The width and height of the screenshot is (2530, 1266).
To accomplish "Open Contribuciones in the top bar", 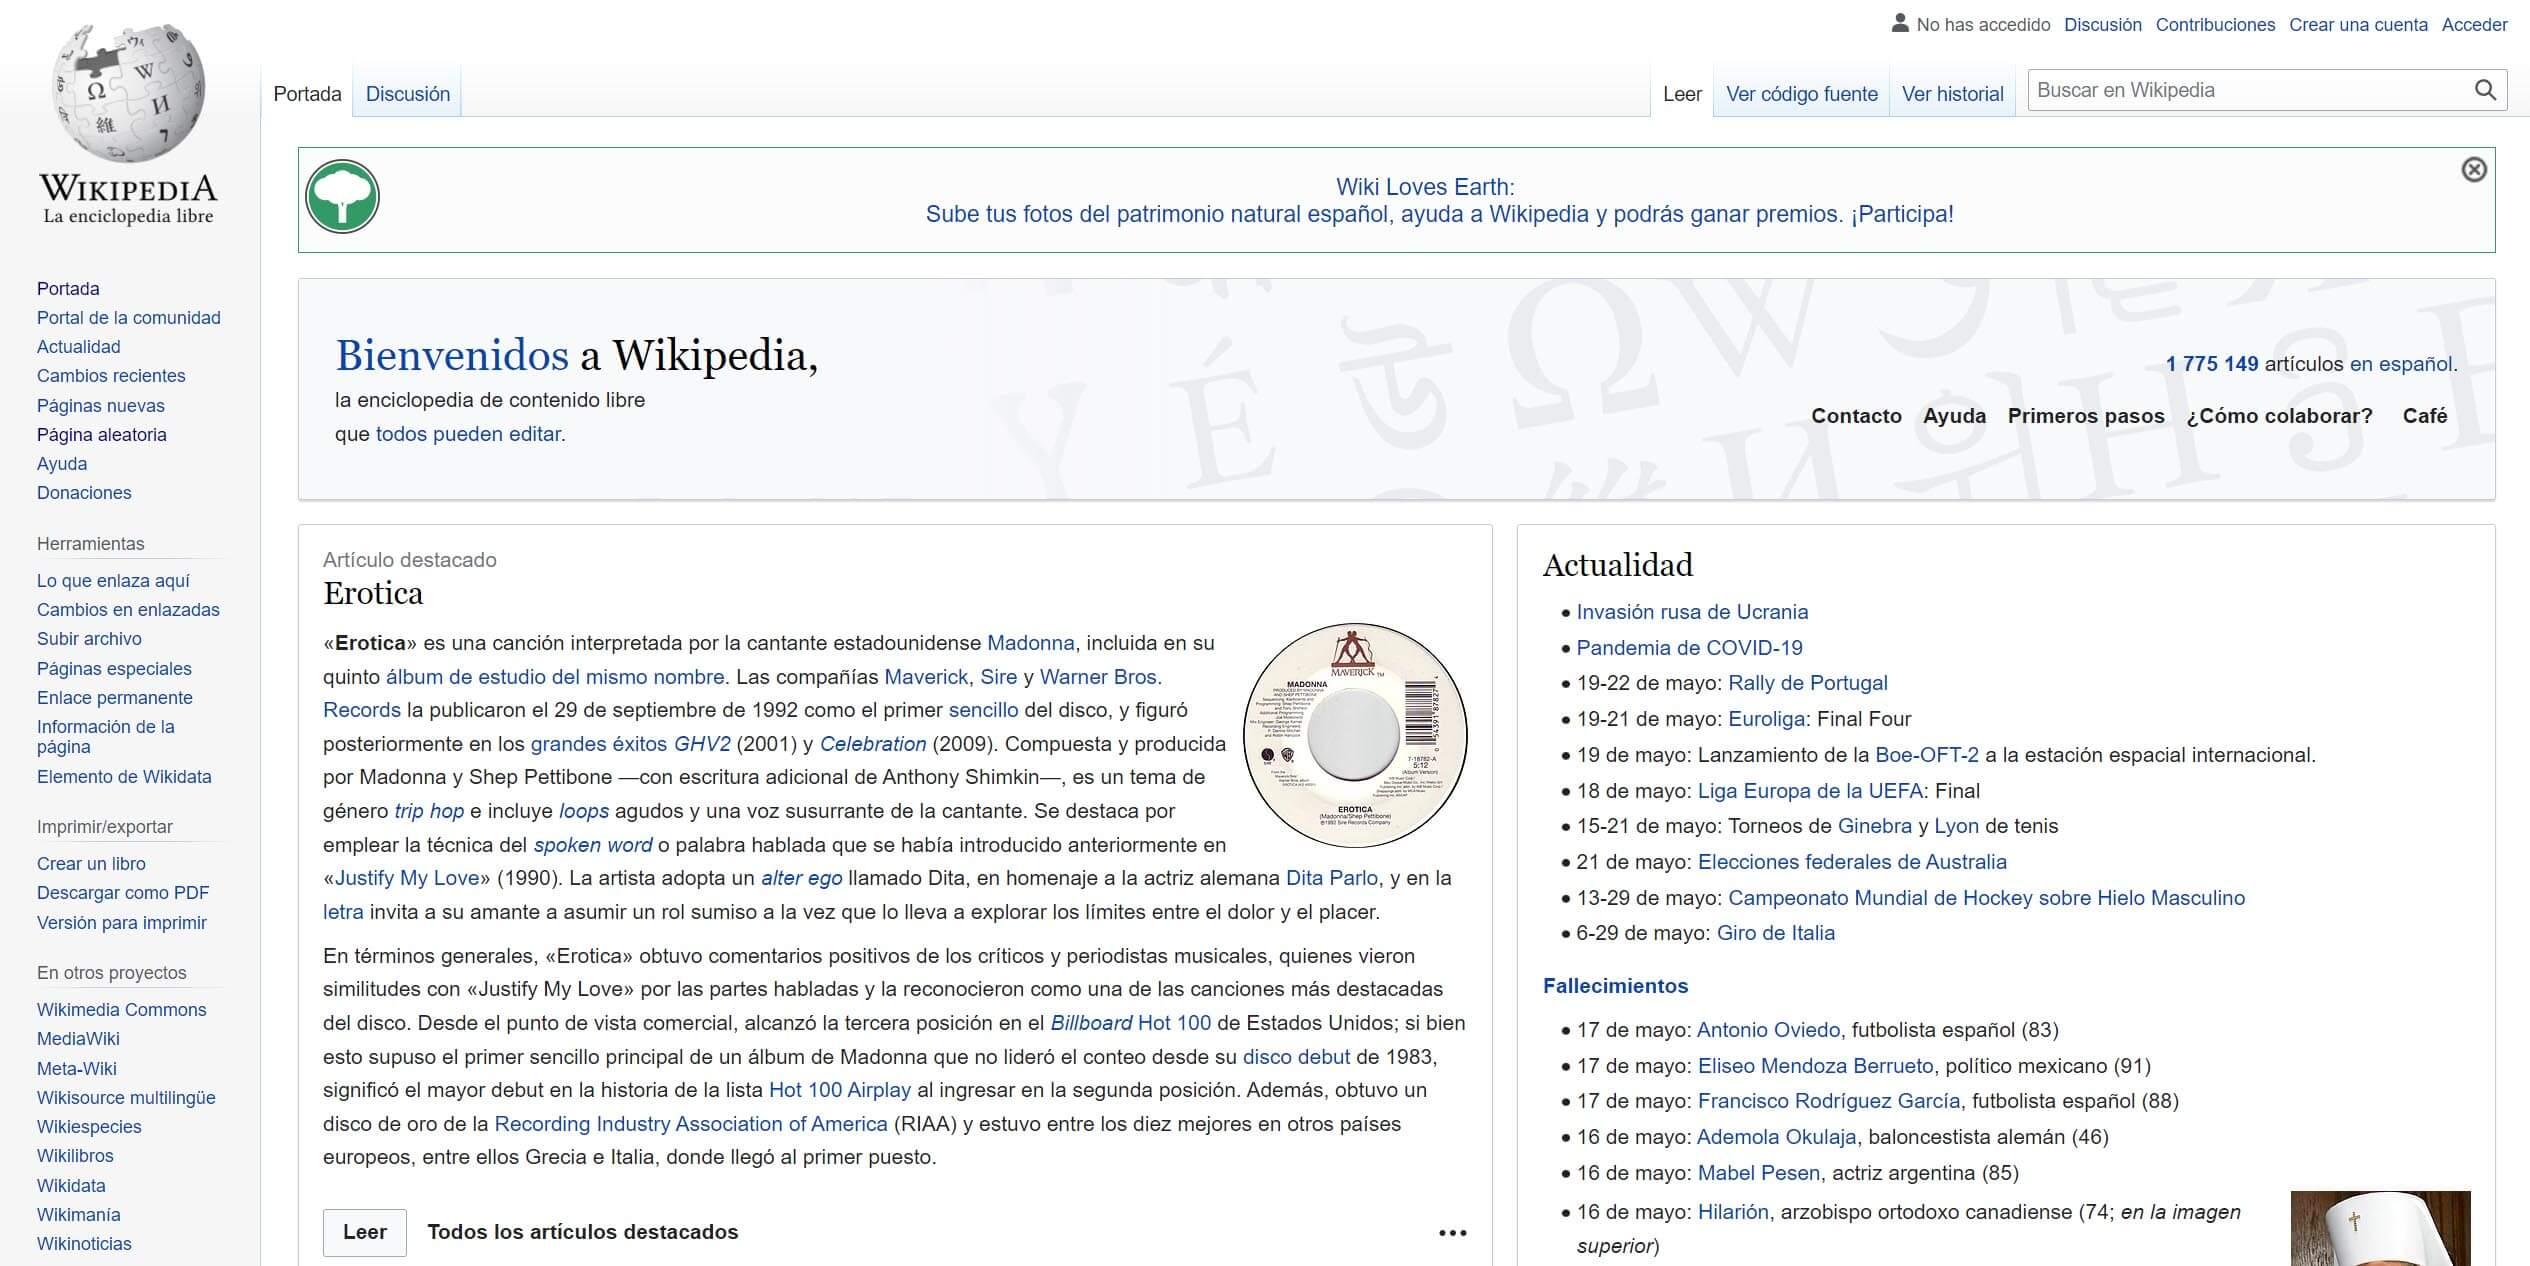I will pyautogui.click(x=2215, y=25).
